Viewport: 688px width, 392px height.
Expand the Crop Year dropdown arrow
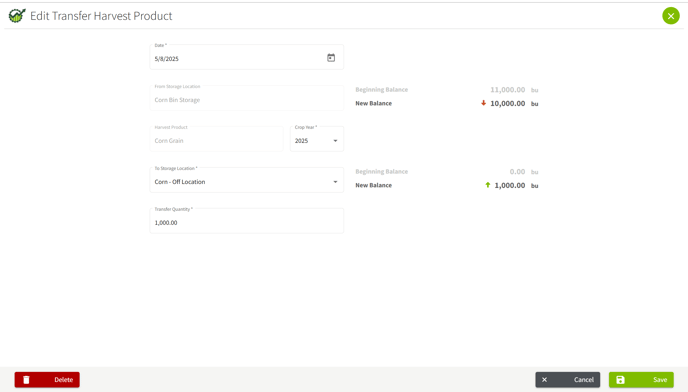pos(335,141)
